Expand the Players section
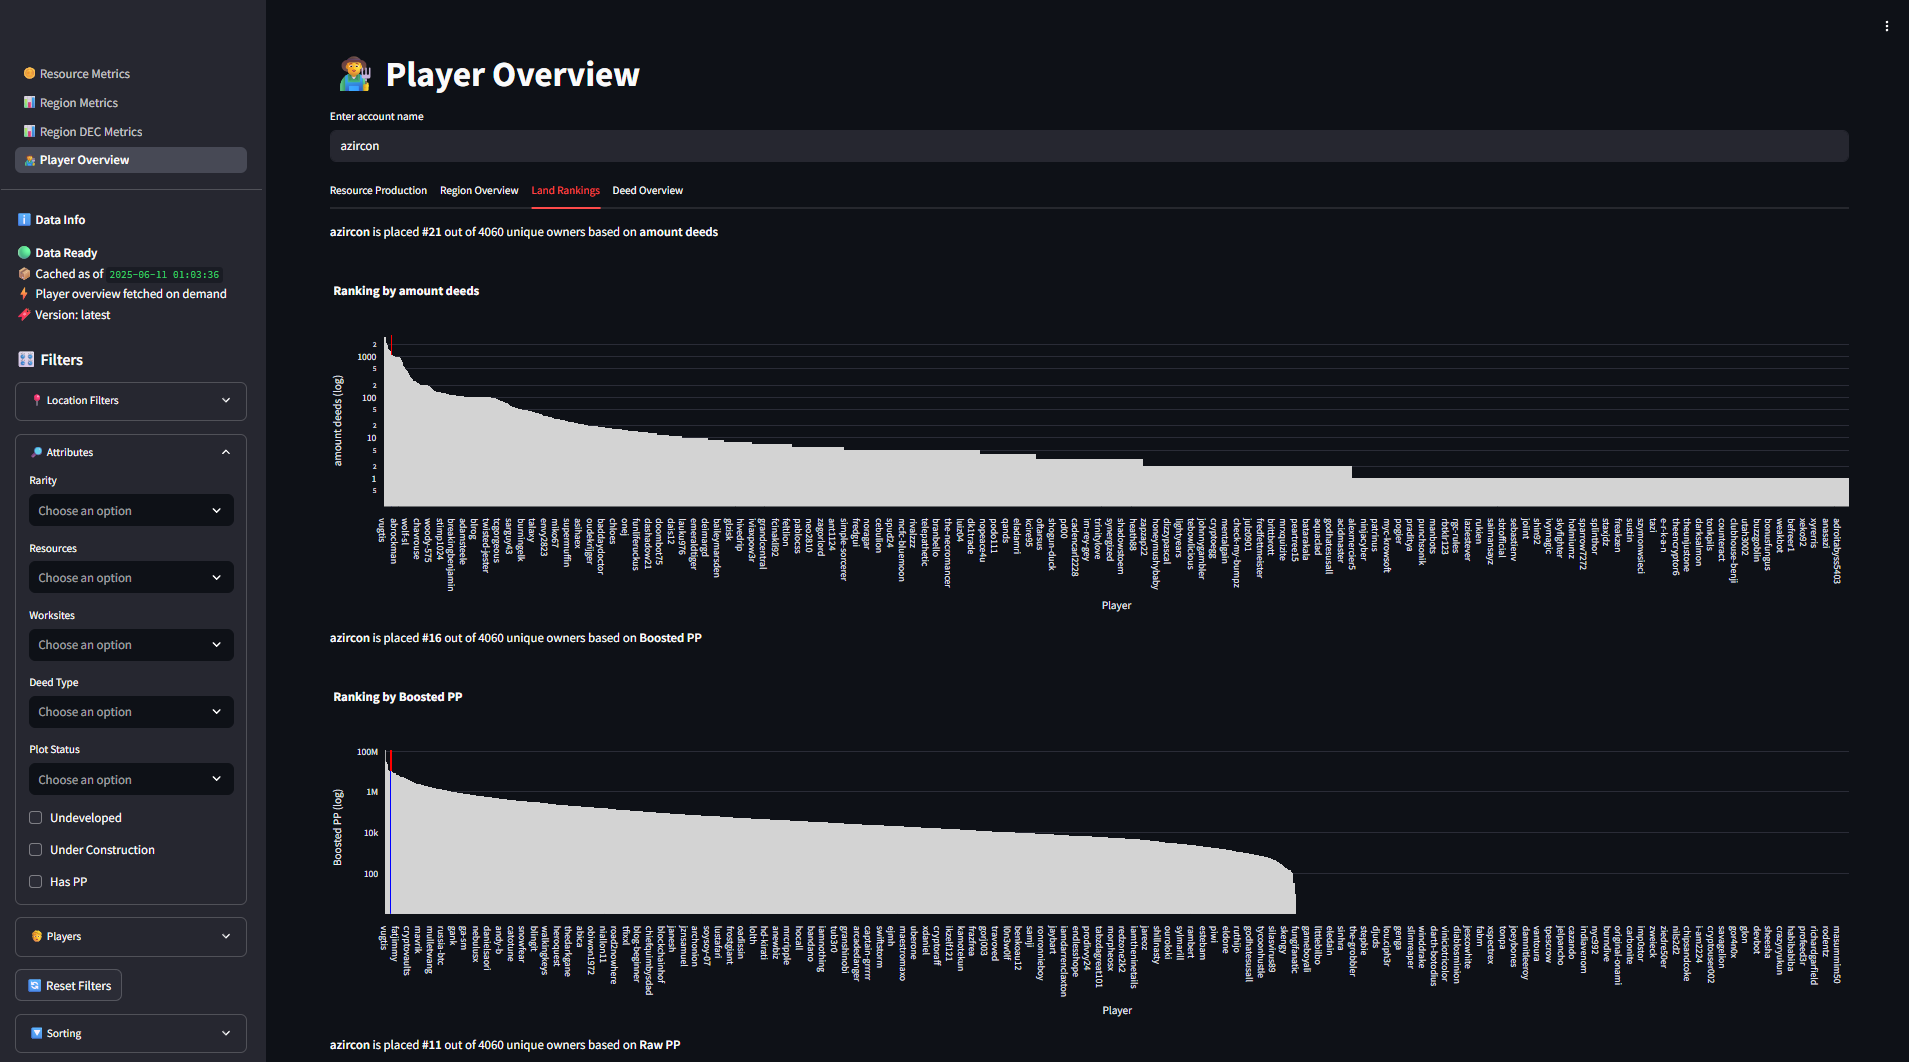Image resolution: width=1909 pixels, height=1062 pixels. pyautogui.click(x=131, y=936)
